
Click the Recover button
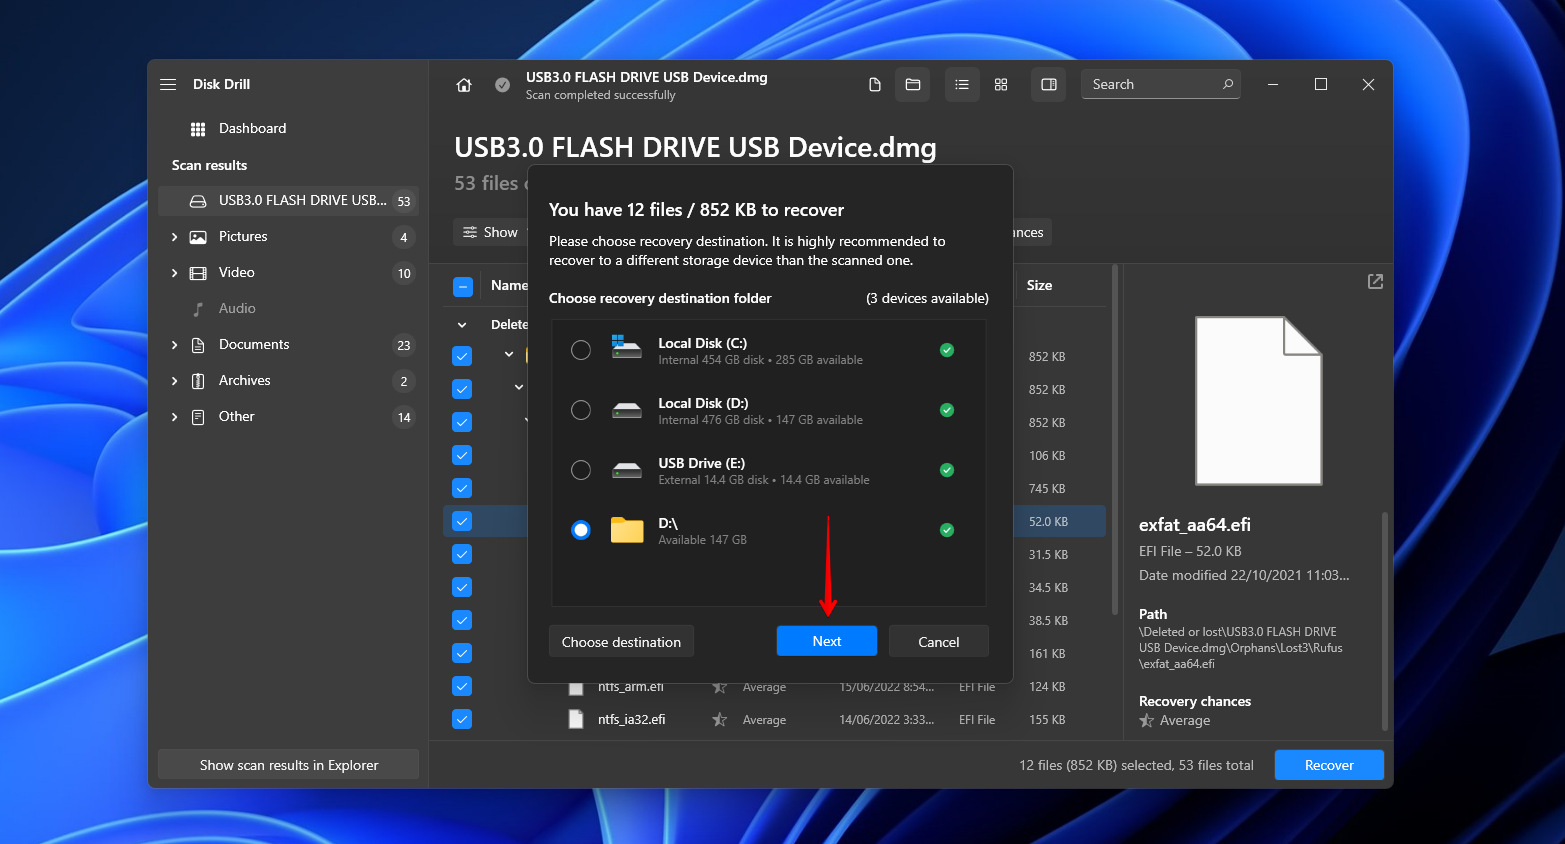coord(1329,765)
